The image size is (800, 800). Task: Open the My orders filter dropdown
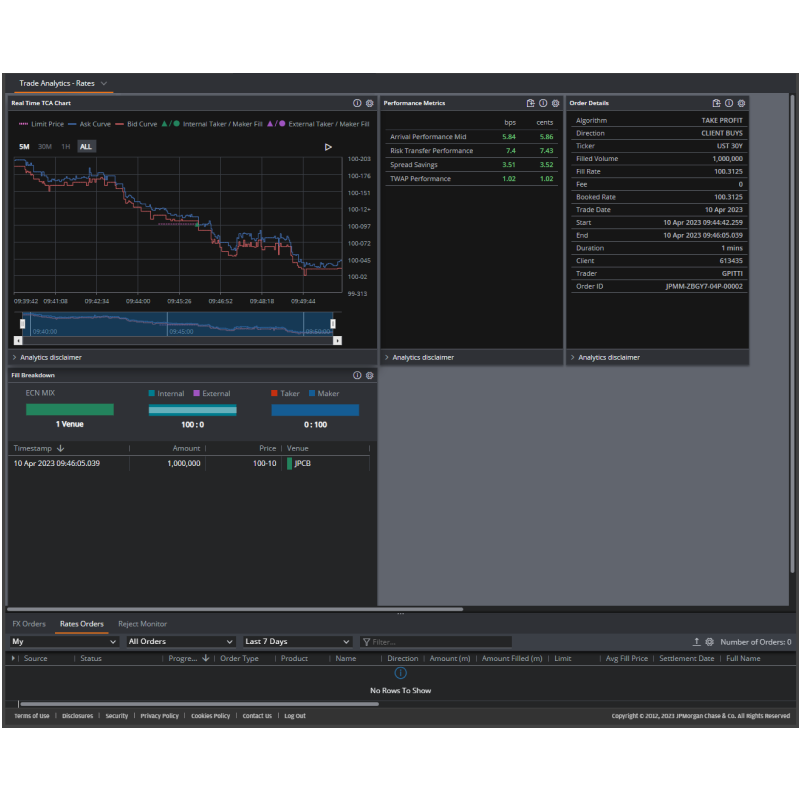click(x=64, y=642)
